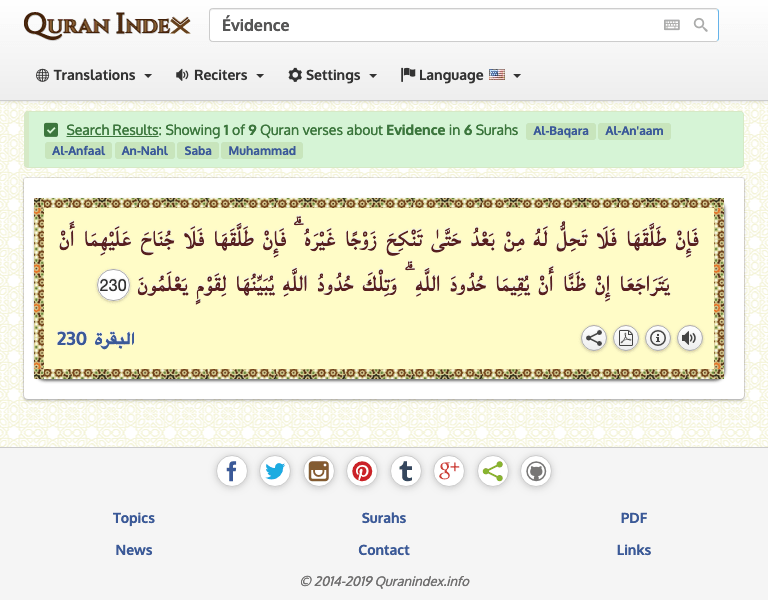Screen dimensions: 768x600
Task: Click the green share icon in footer
Action: pyautogui.click(x=493, y=471)
